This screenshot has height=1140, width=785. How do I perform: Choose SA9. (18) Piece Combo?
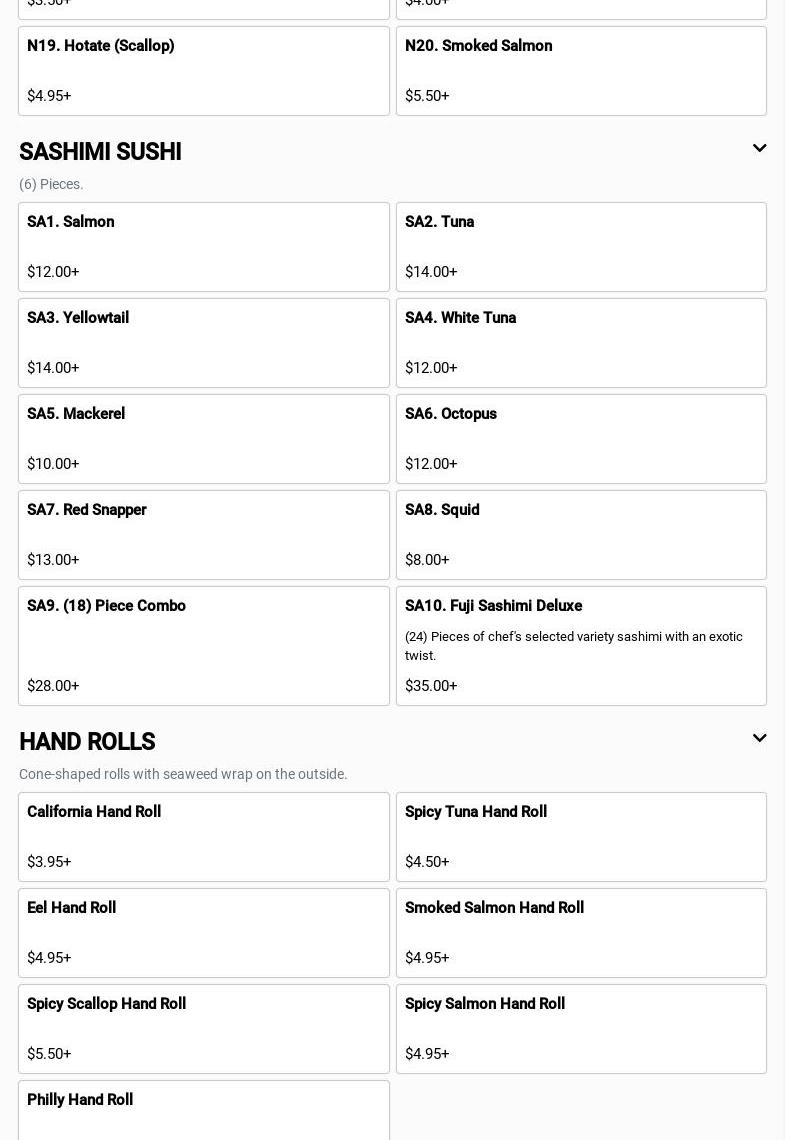coord(203,646)
